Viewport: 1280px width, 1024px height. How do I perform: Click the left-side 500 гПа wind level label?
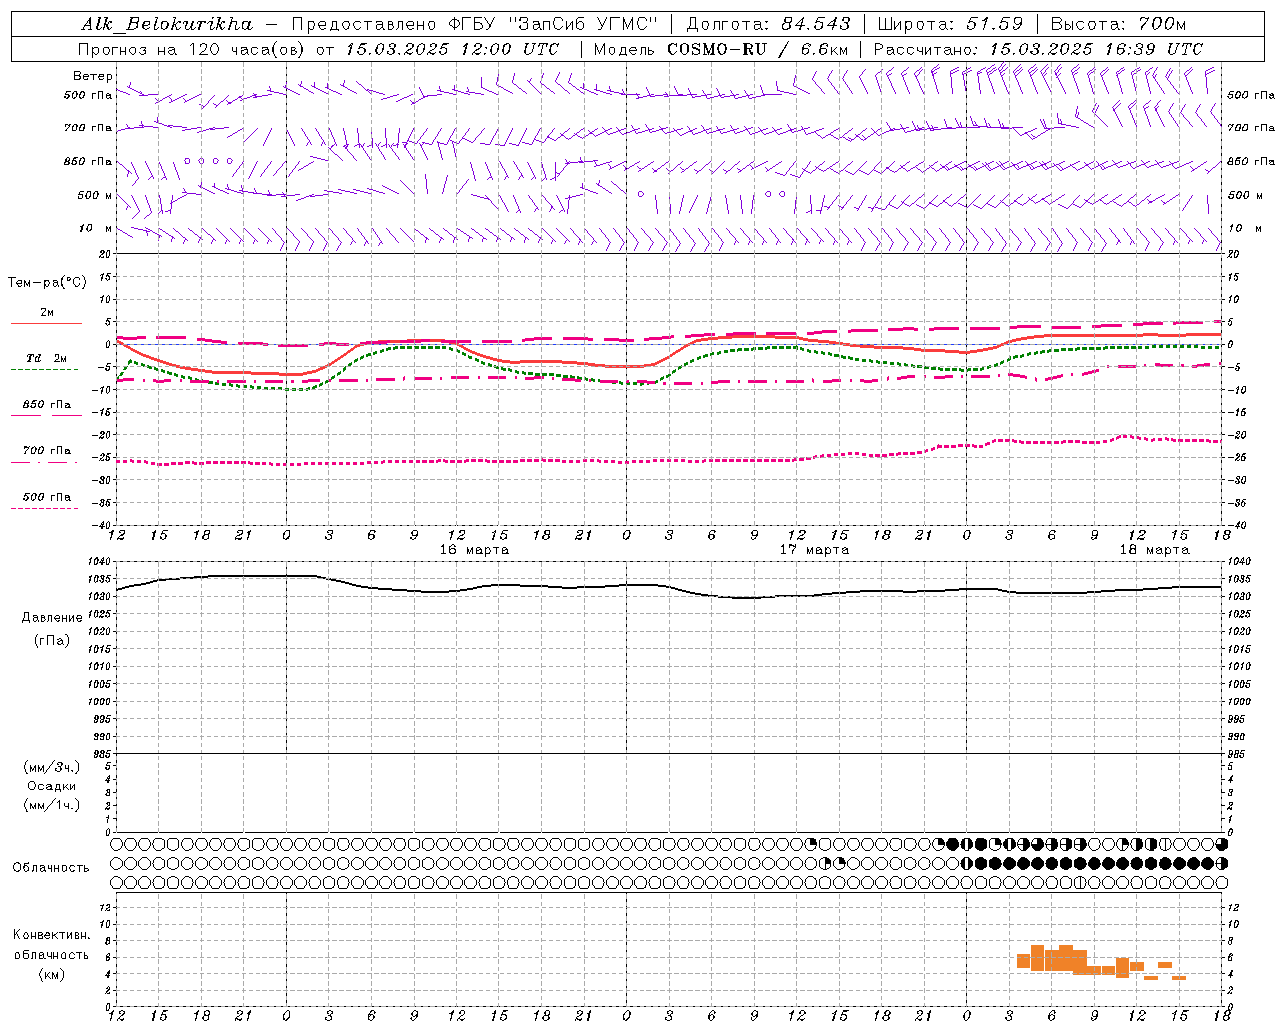coord(88,96)
